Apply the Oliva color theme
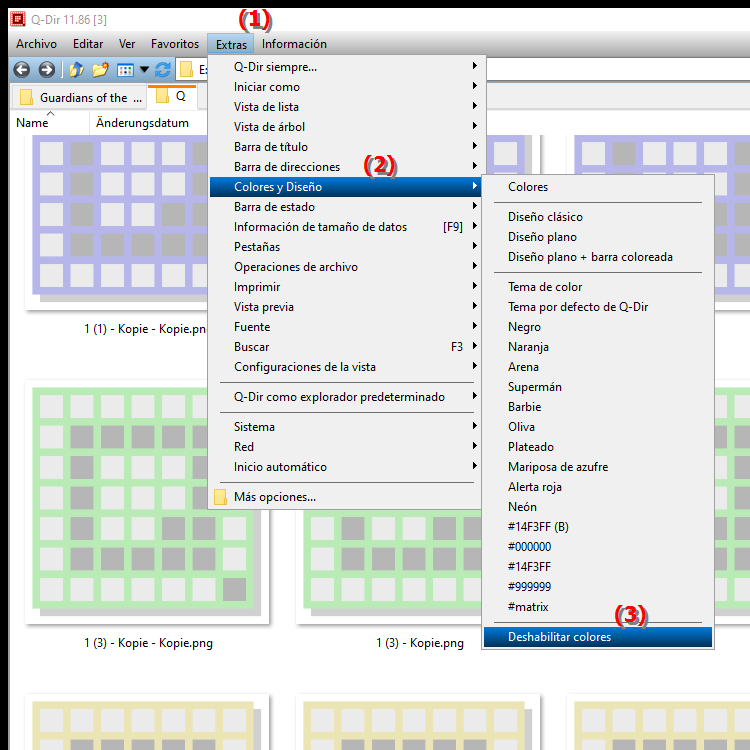750x750 pixels. point(598,427)
